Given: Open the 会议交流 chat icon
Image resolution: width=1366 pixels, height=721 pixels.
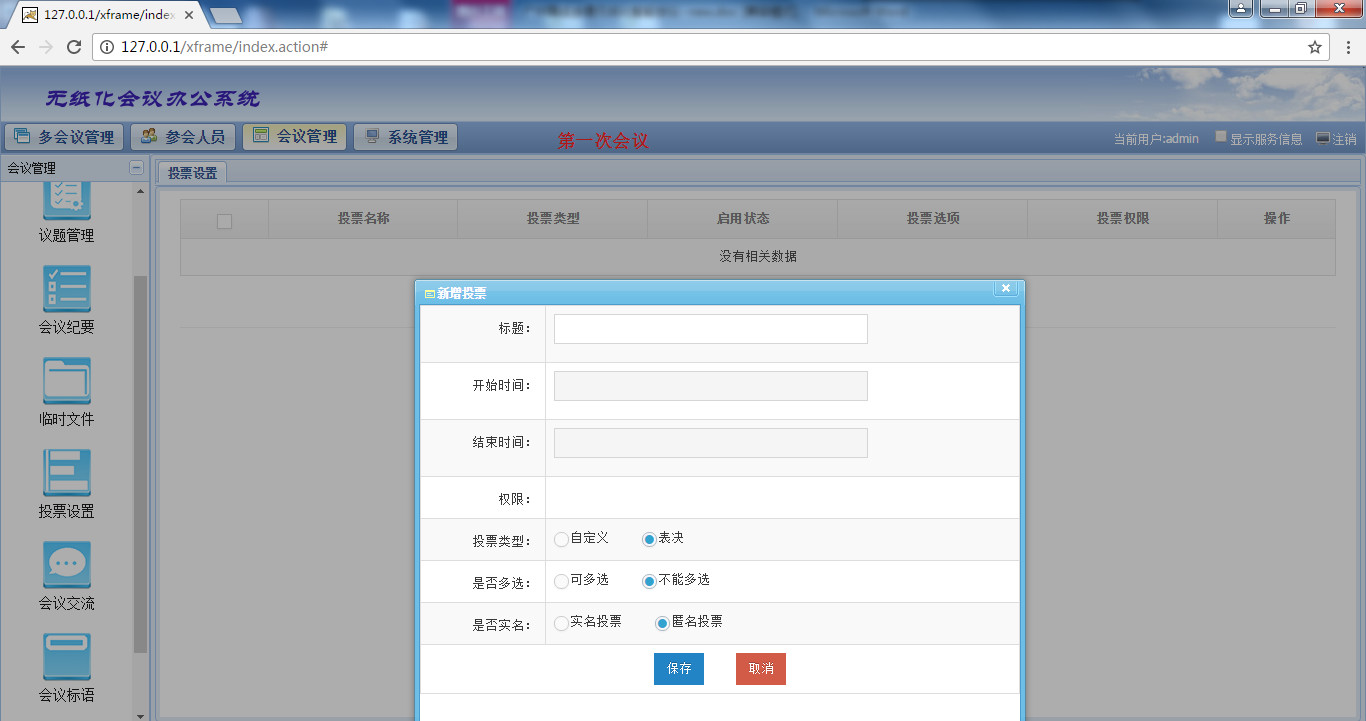Looking at the screenshot, I should pyautogui.click(x=67, y=565).
